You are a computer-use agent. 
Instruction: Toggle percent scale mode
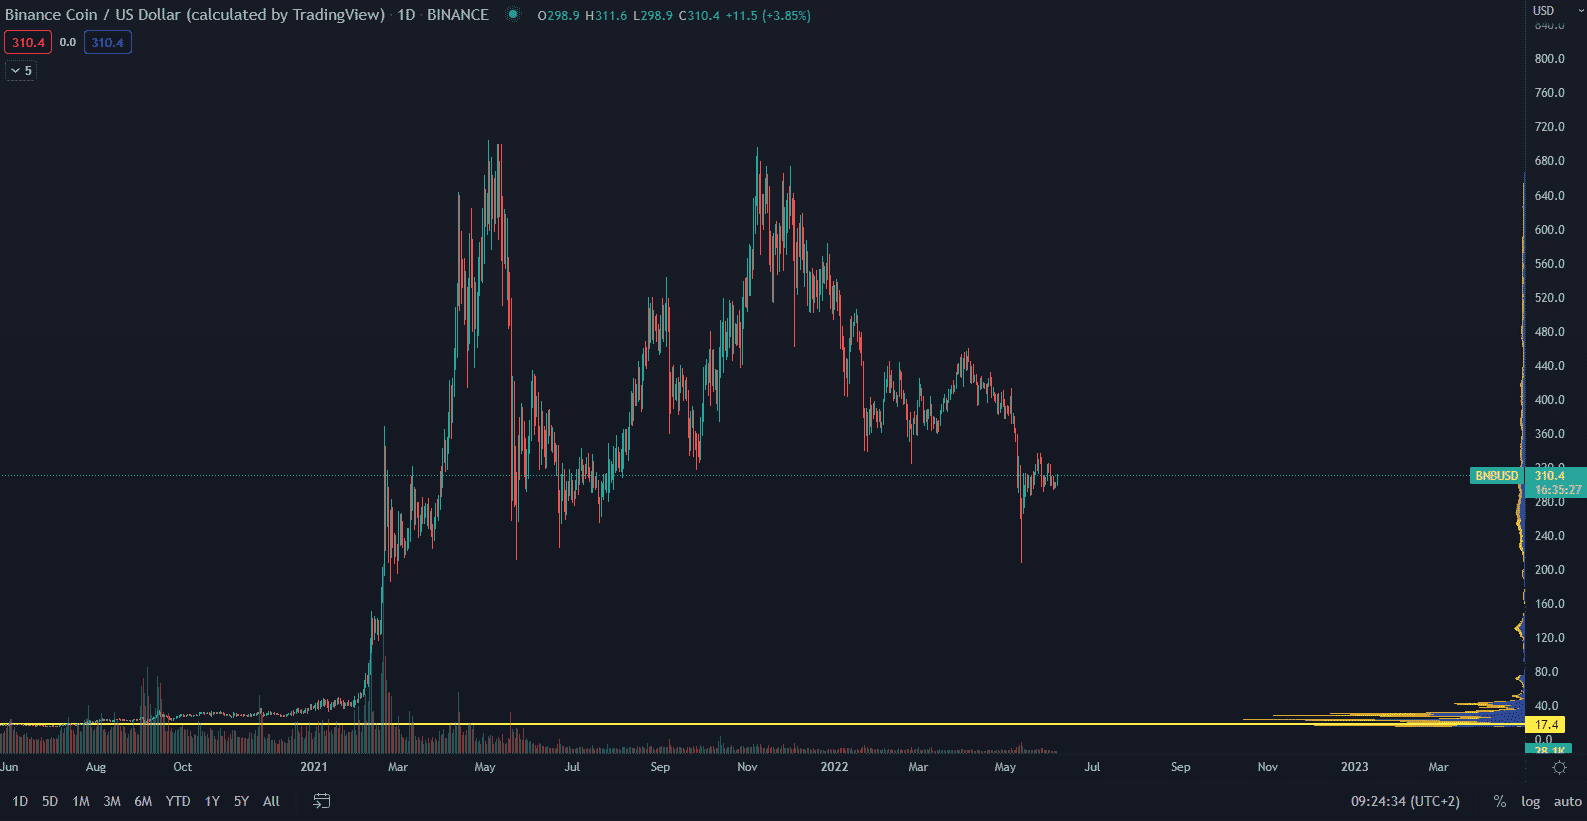pyautogui.click(x=1499, y=801)
